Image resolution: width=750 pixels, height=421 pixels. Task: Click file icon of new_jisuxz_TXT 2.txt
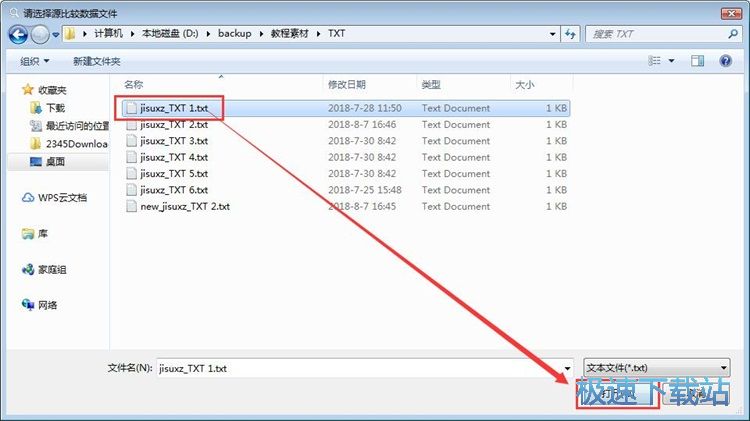(x=132, y=206)
